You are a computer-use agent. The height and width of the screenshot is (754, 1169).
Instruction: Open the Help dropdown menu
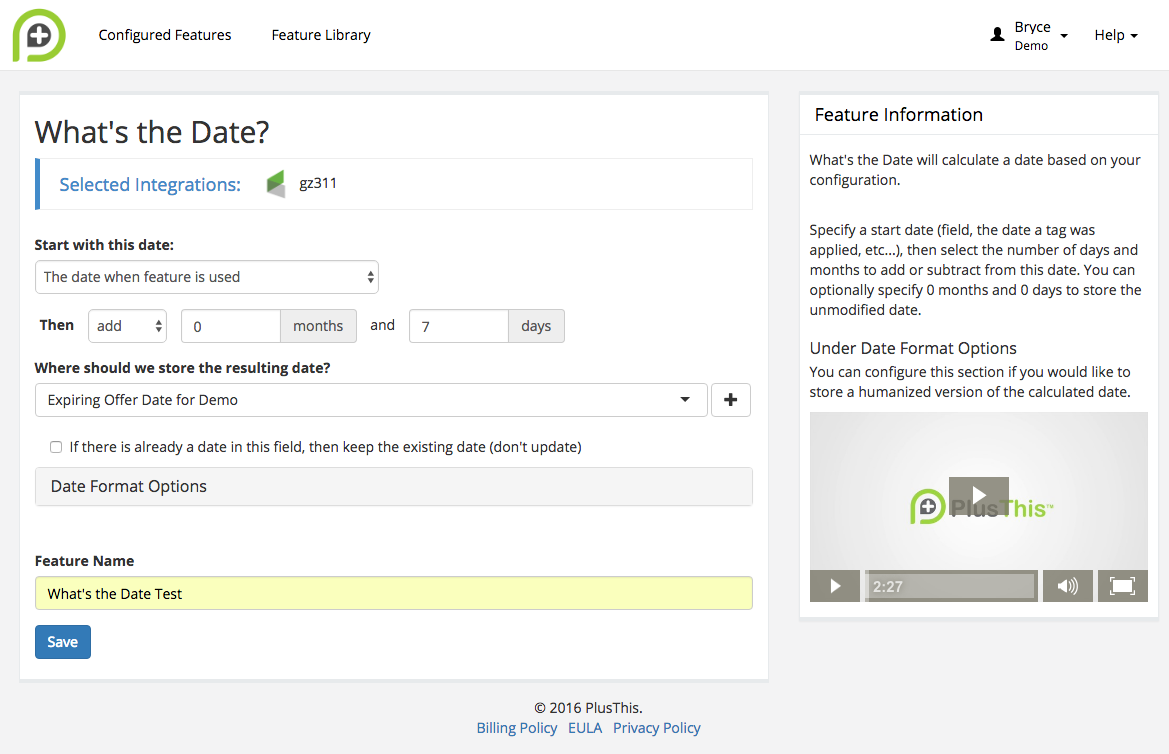point(1116,35)
